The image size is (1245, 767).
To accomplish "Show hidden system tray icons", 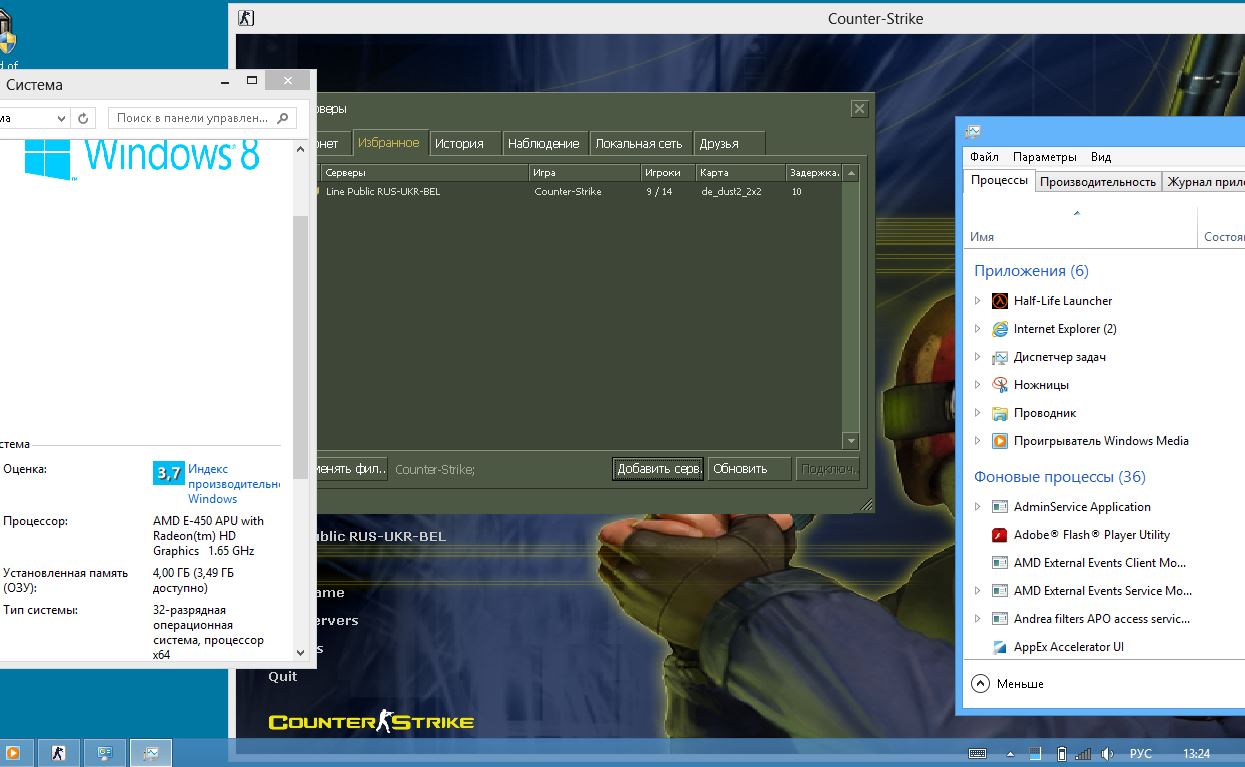I will [x=1010, y=754].
